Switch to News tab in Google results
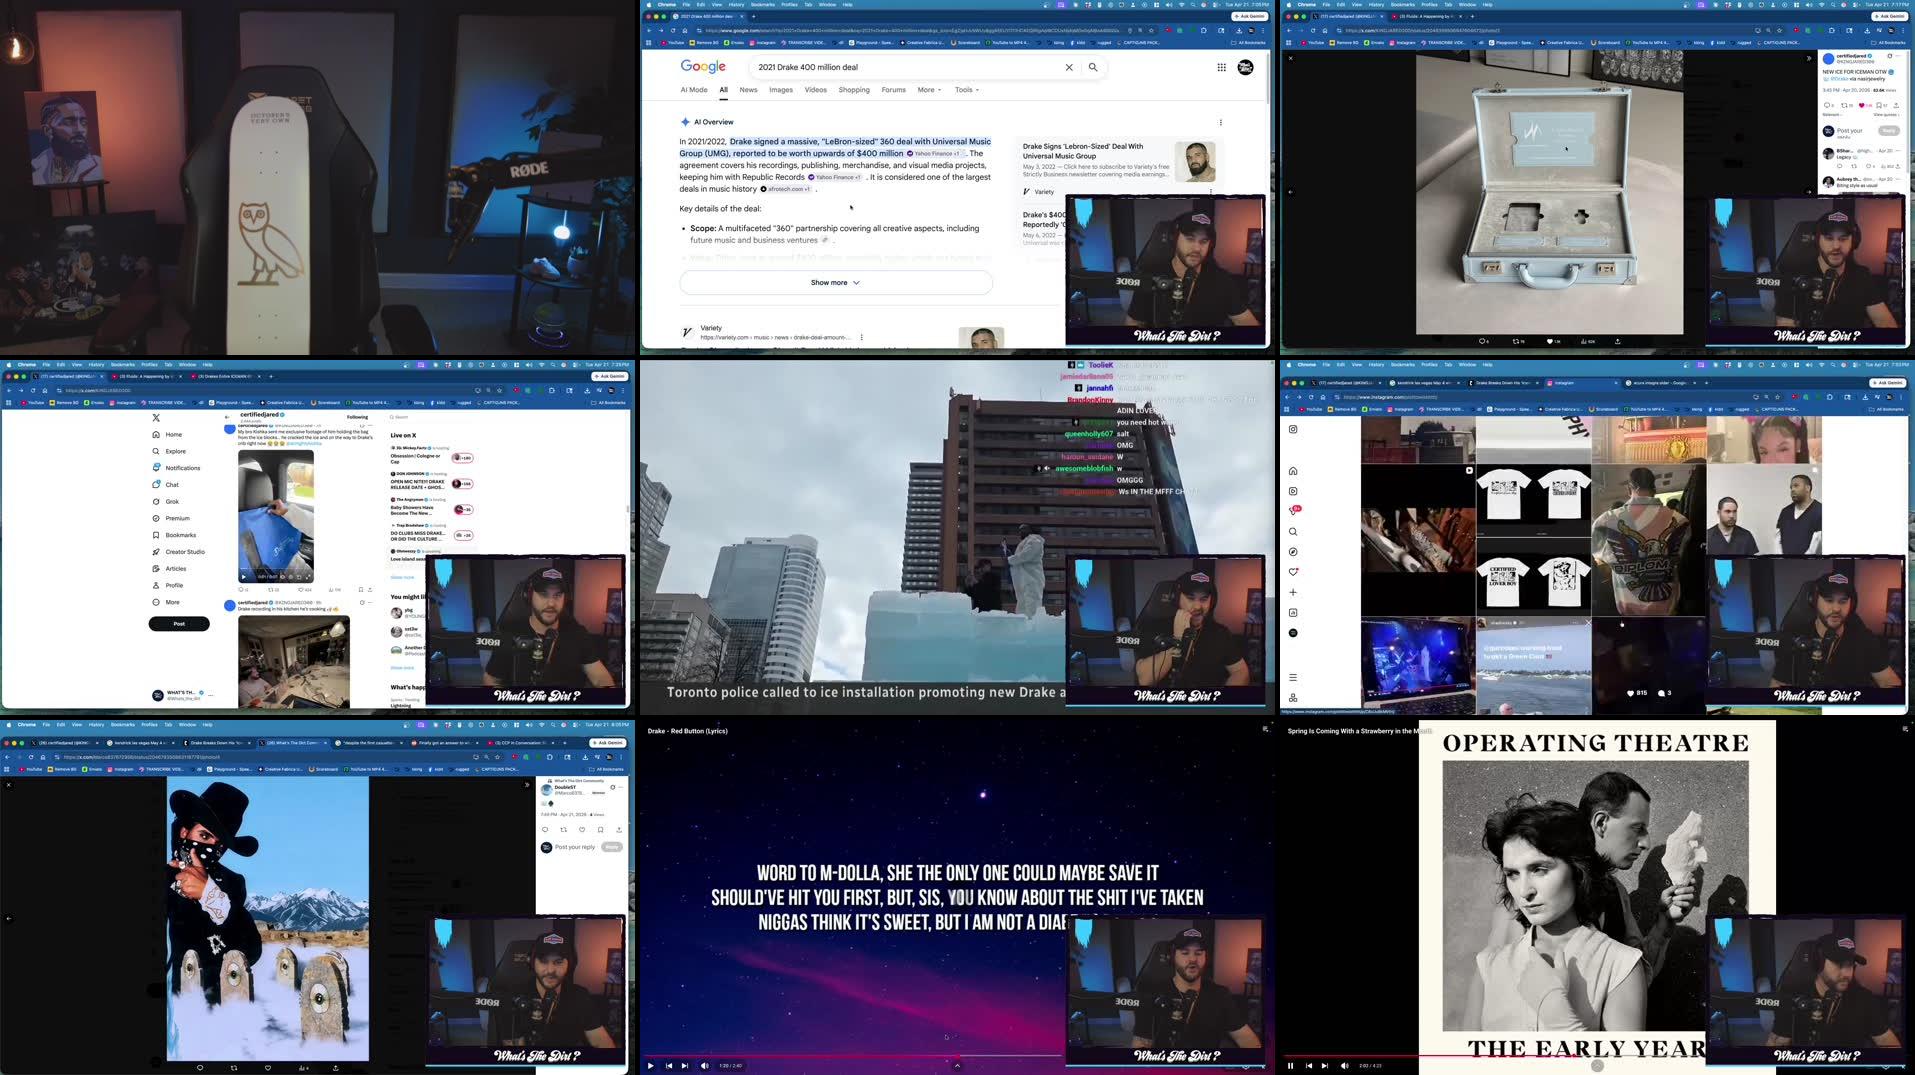The image size is (1915, 1075). pos(748,90)
